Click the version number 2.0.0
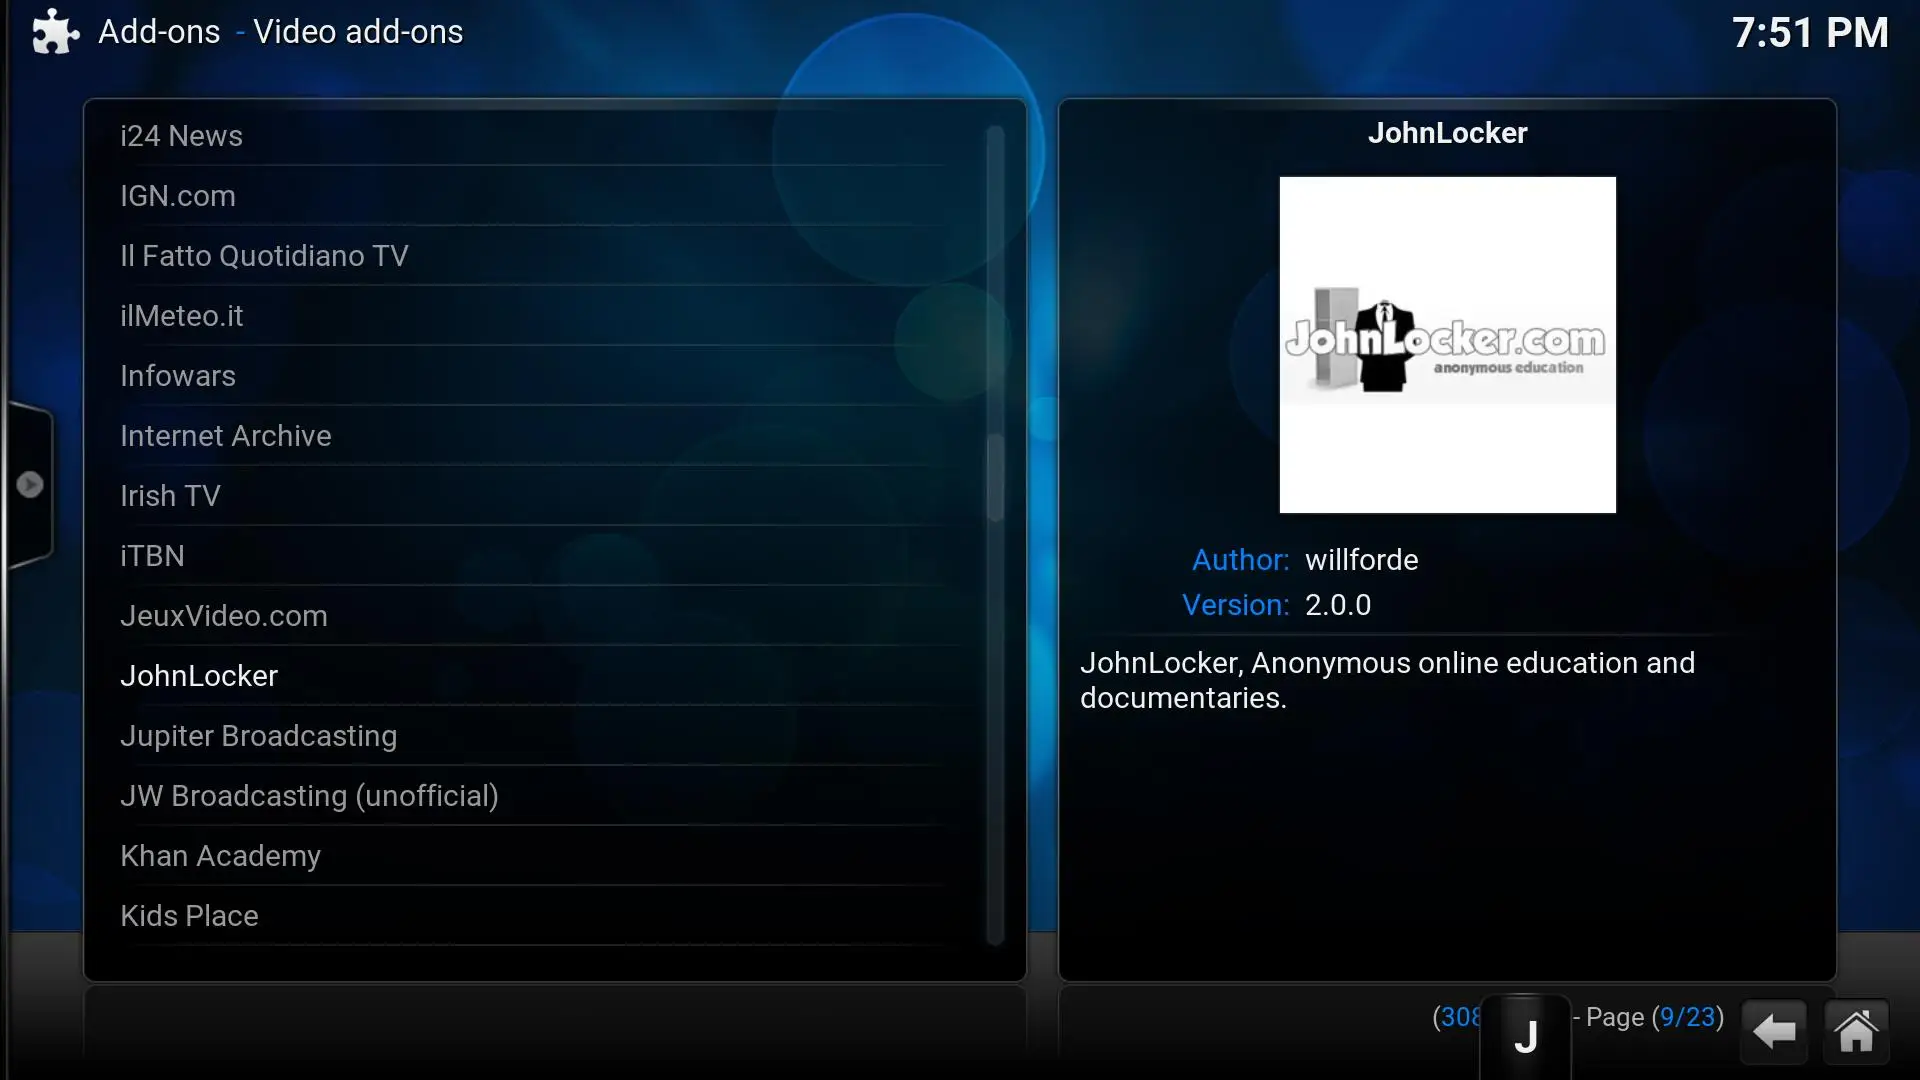 (1338, 605)
